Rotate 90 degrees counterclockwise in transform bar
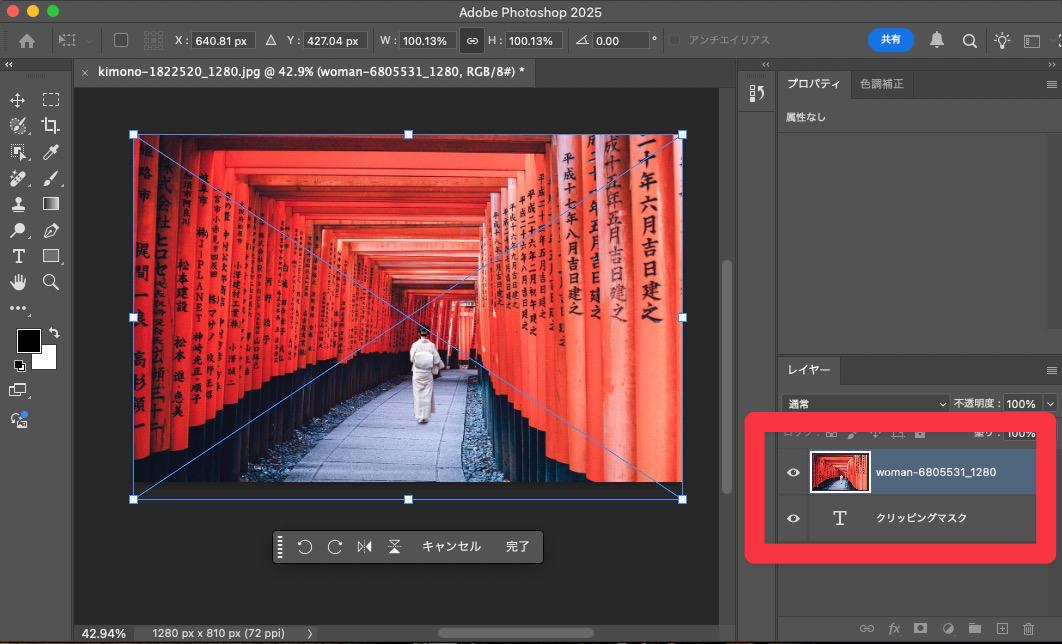Viewport: 1062px width, 644px height. click(x=305, y=546)
